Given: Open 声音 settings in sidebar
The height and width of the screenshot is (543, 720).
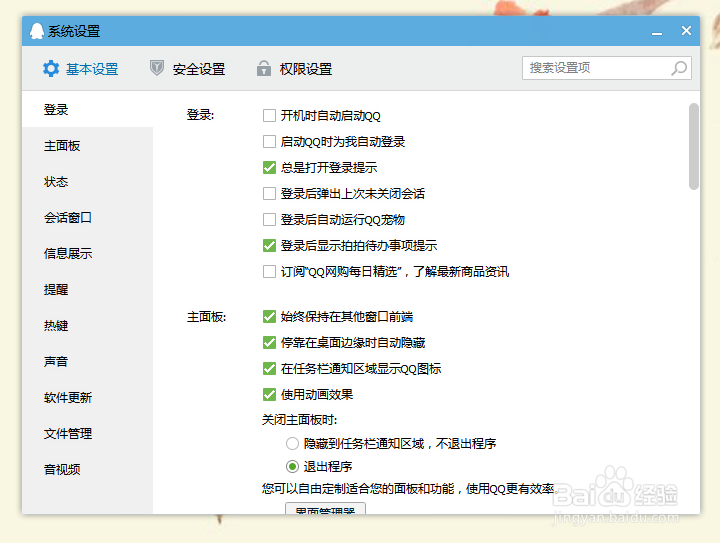Looking at the screenshot, I should pos(87,362).
